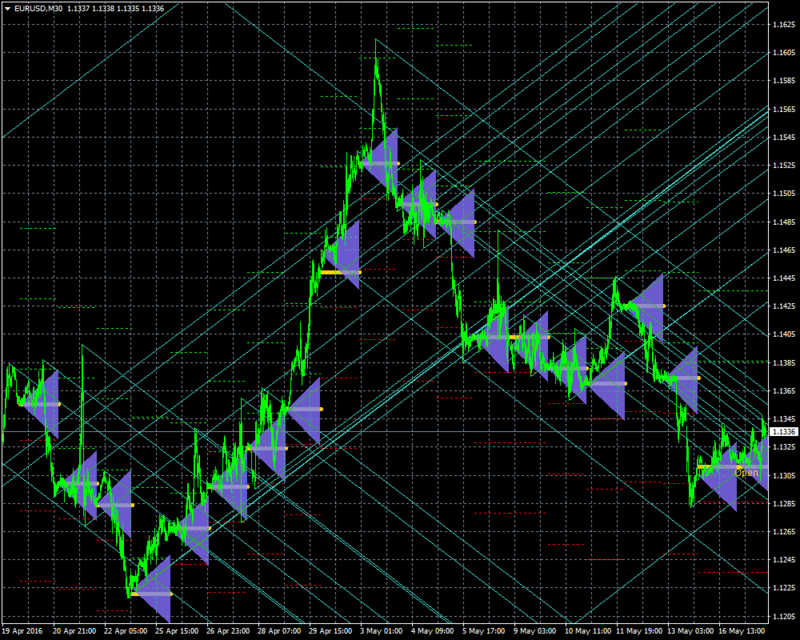800x640 pixels.
Task: Click the EURUSD,M30 symbol label
Action: pyautogui.click(x=39, y=8)
